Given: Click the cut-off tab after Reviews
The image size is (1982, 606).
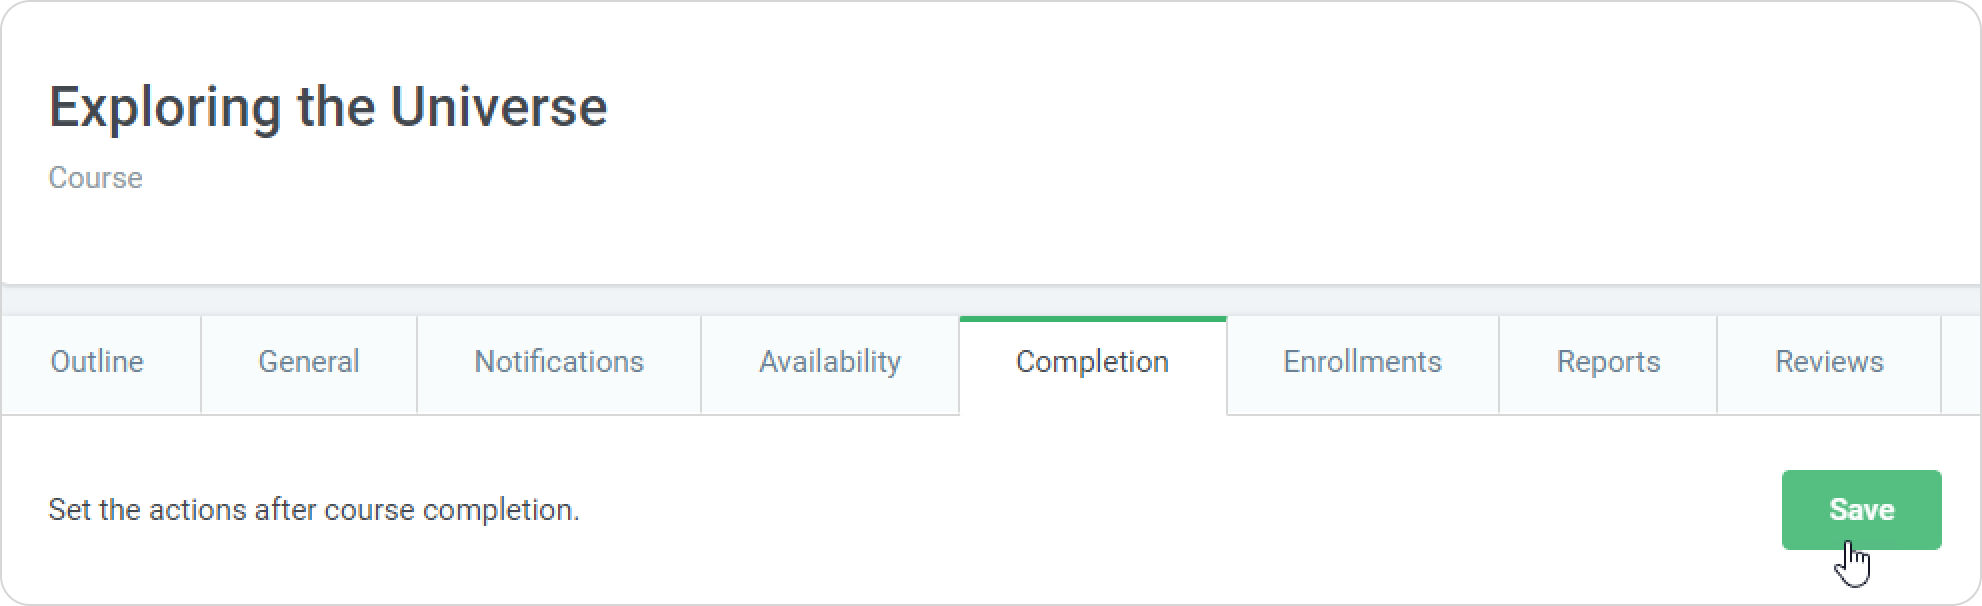Looking at the screenshot, I should 1961,364.
